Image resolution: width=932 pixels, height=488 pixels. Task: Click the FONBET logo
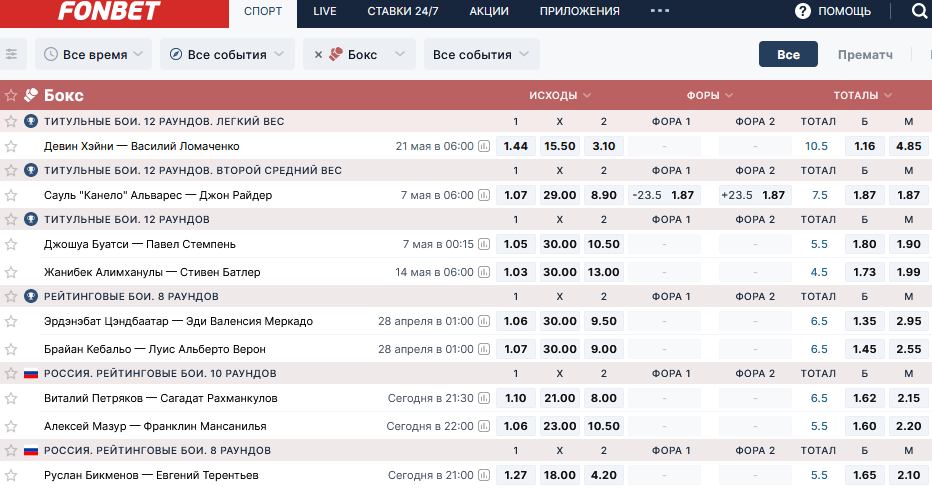[109, 11]
